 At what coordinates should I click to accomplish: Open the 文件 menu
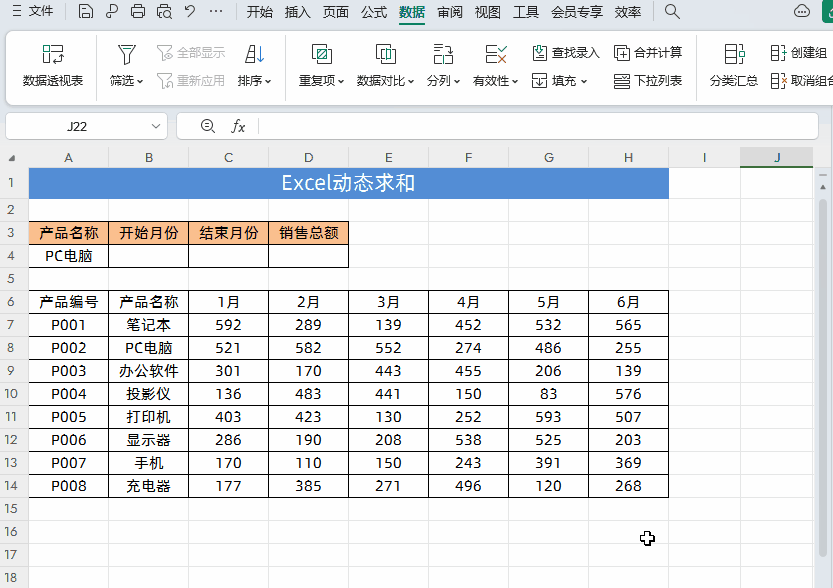[x=33, y=11]
